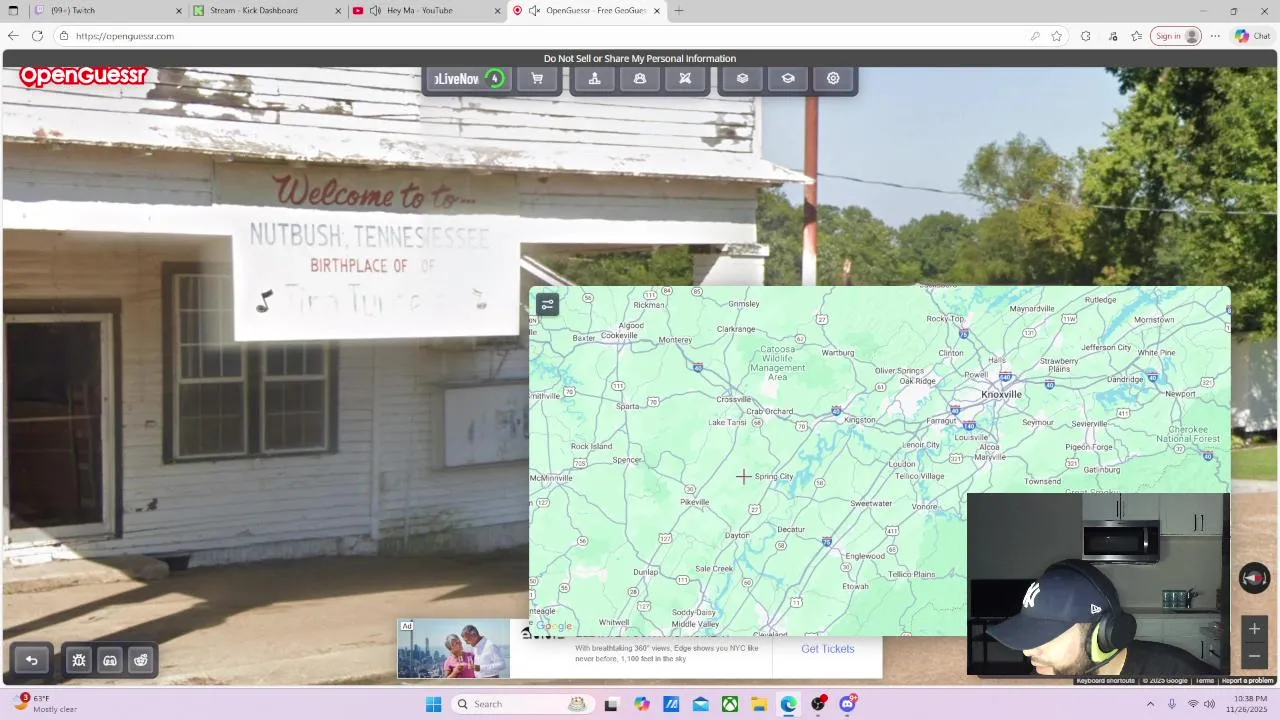
Task: Open the Windows Start menu
Action: [433, 704]
